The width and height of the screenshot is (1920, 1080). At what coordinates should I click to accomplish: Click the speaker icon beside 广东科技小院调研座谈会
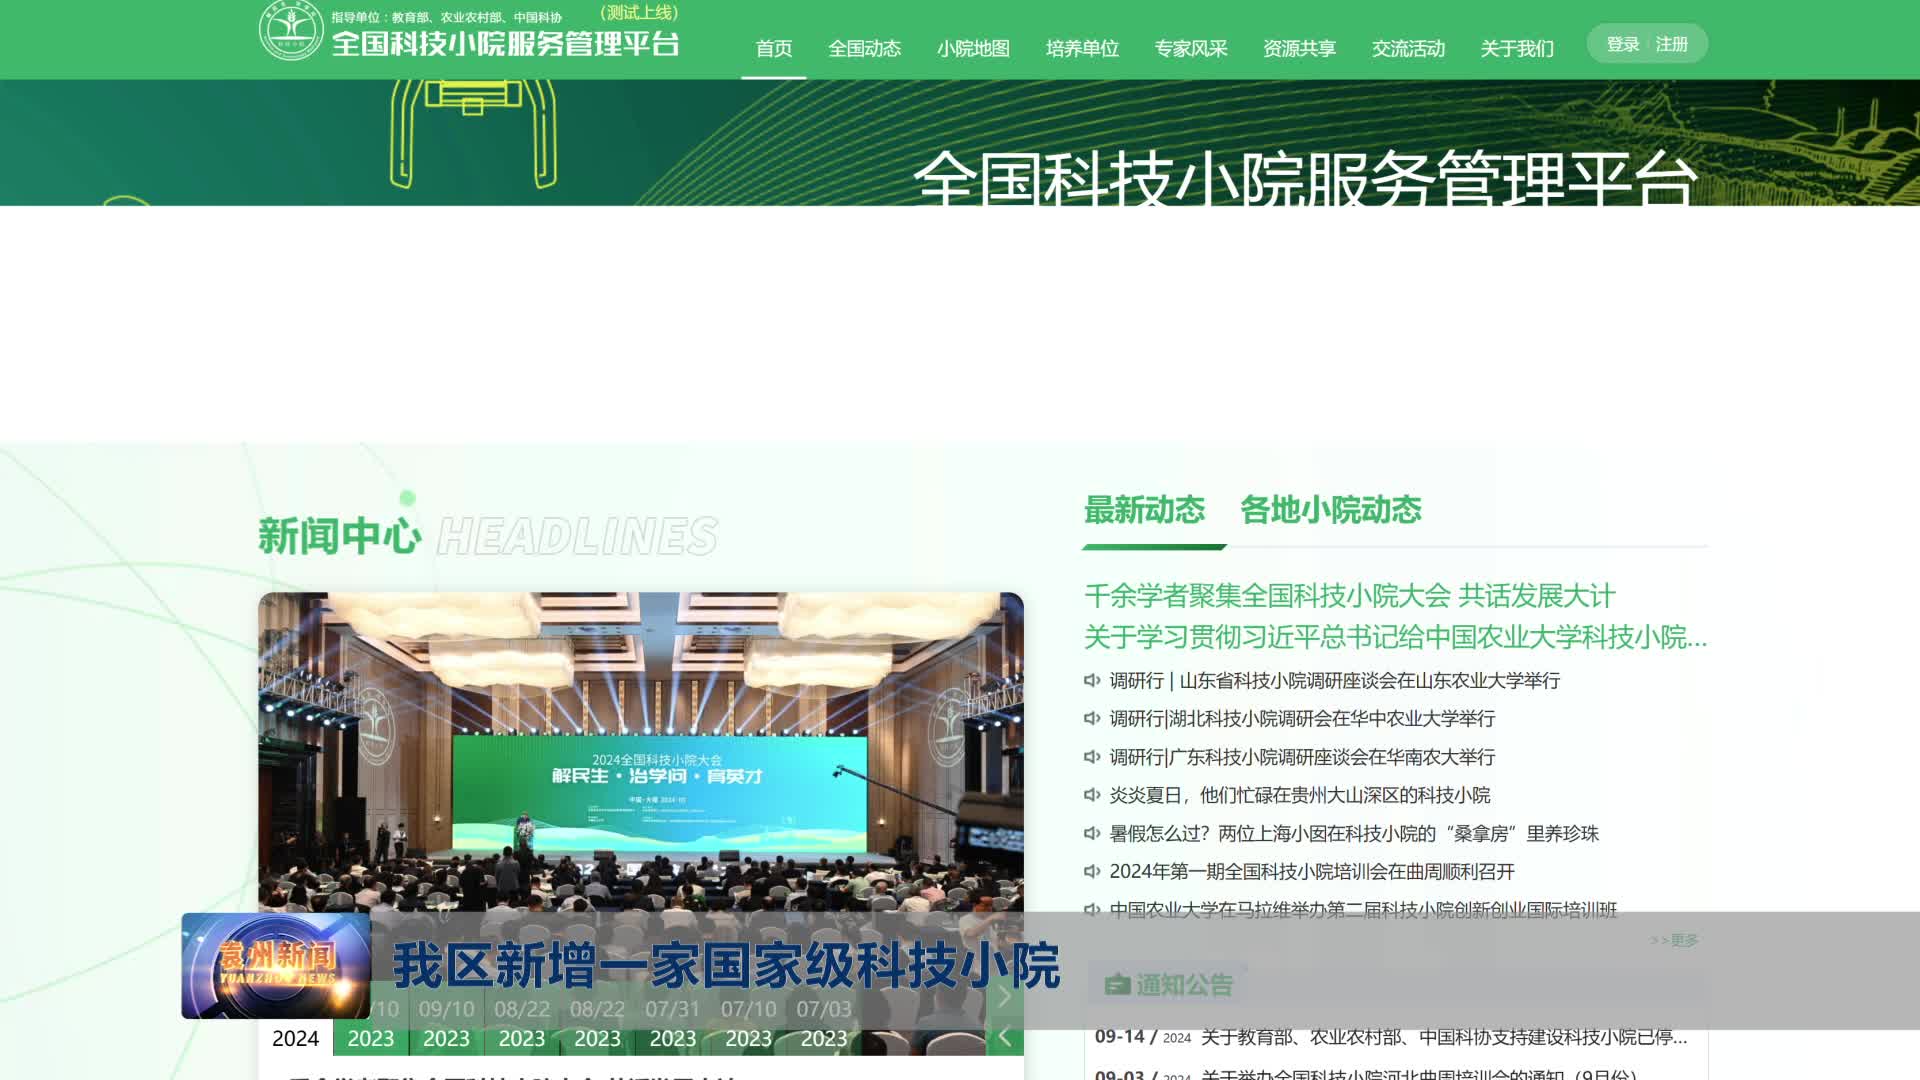coord(1092,757)
